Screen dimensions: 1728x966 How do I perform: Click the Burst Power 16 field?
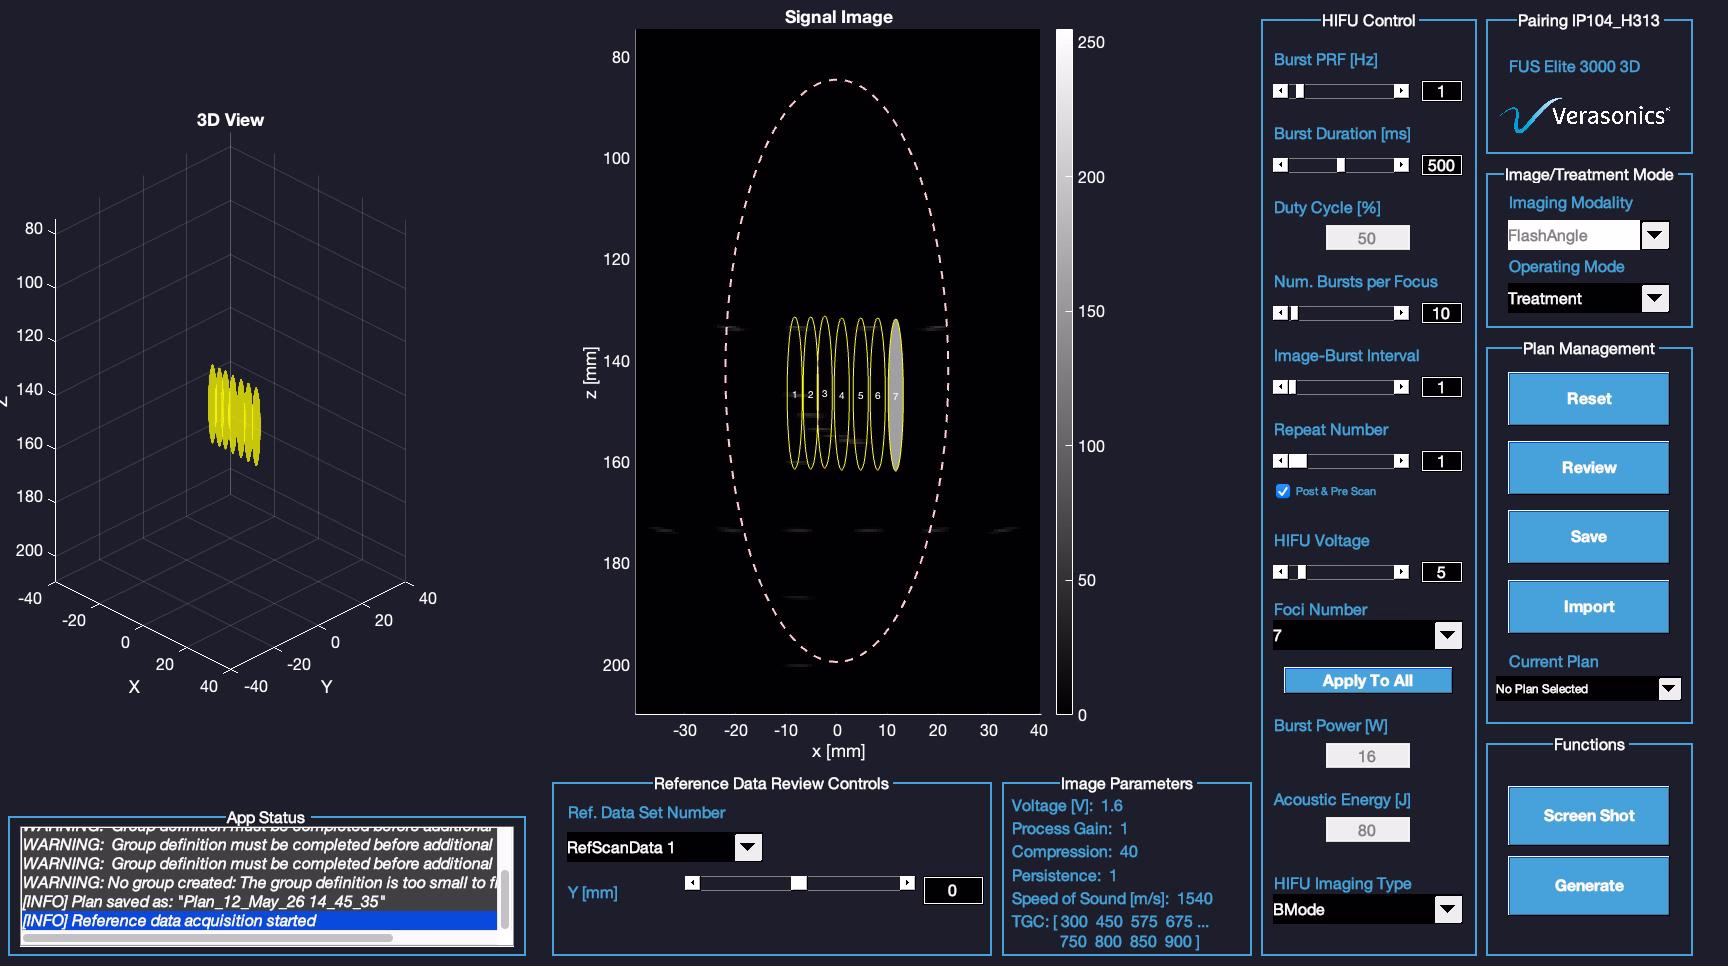point(1367,756)
